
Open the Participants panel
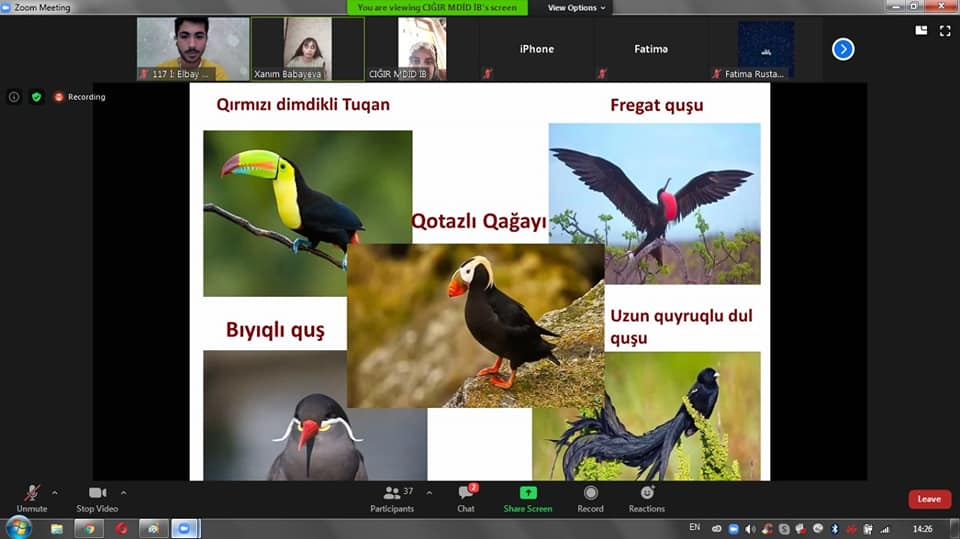click(x=391, y=497)
